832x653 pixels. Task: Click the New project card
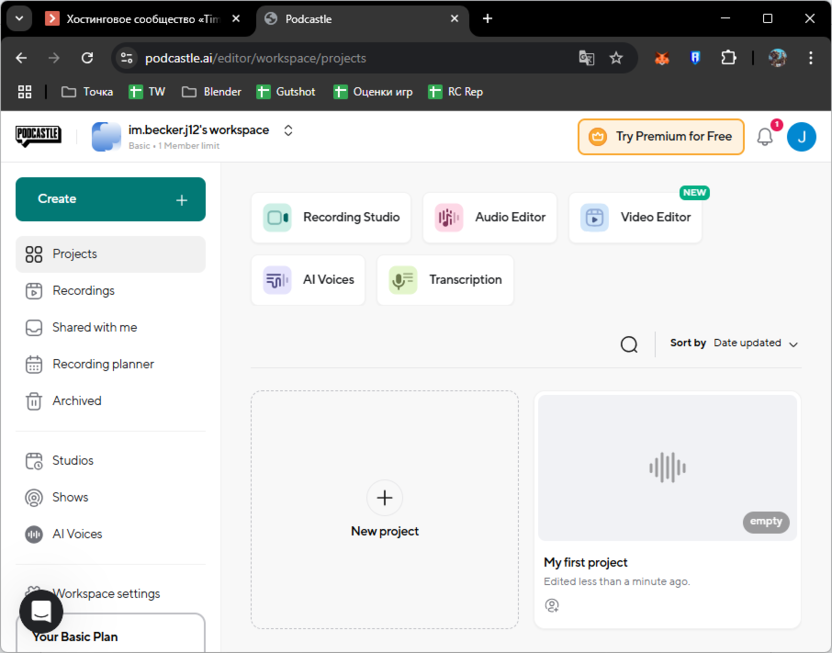[384, 509]
